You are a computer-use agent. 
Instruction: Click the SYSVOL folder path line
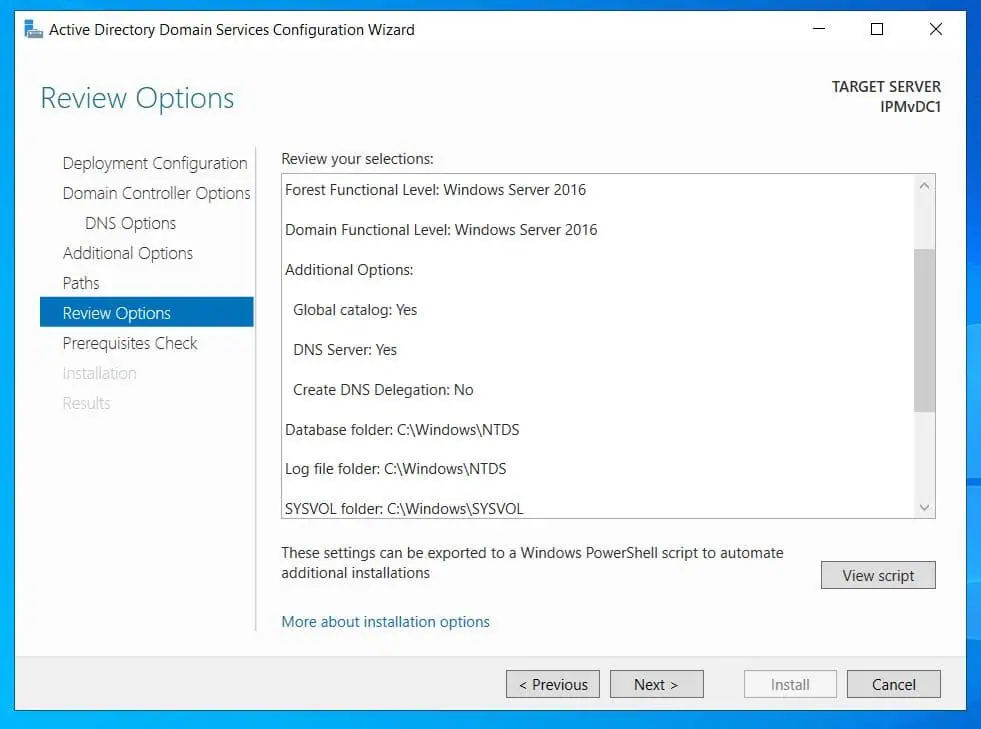404,508
